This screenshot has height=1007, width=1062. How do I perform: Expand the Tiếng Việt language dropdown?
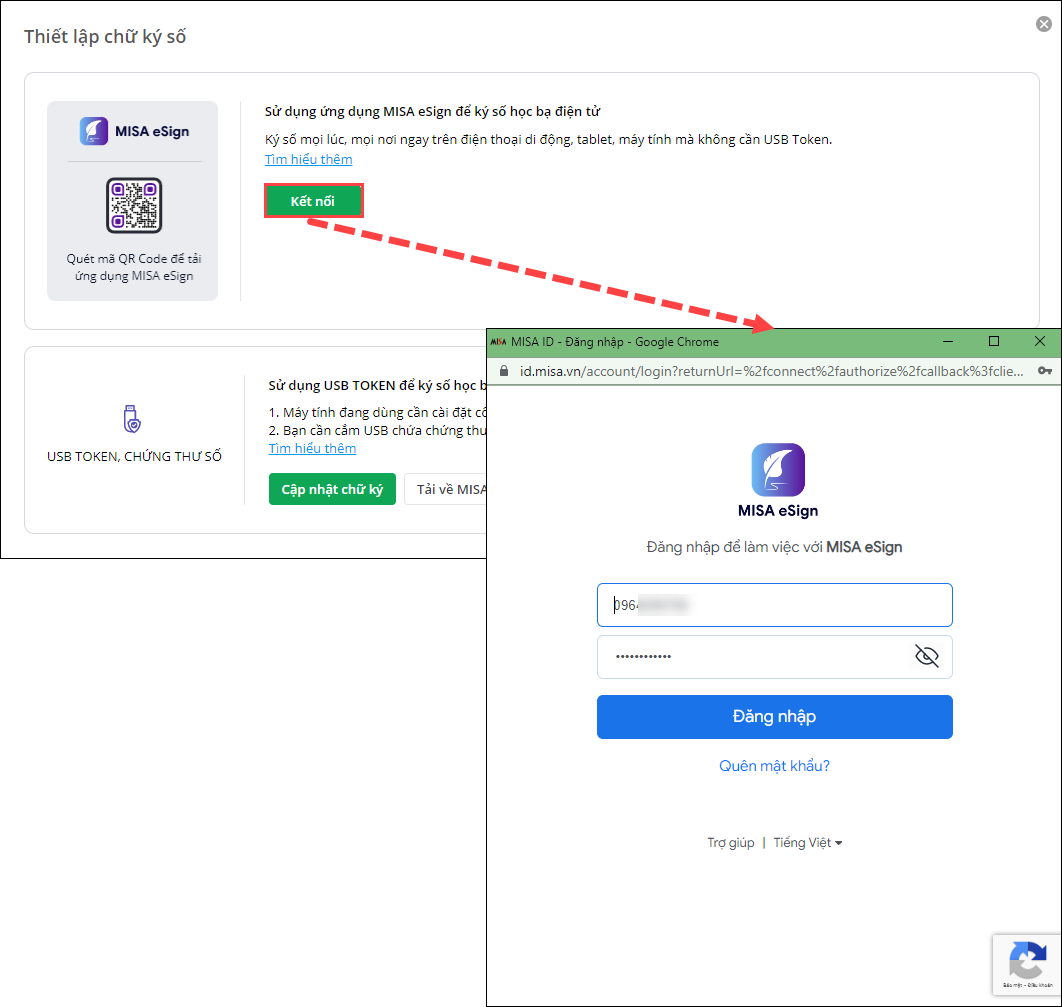pyautogui.click(x=807, y=842)
